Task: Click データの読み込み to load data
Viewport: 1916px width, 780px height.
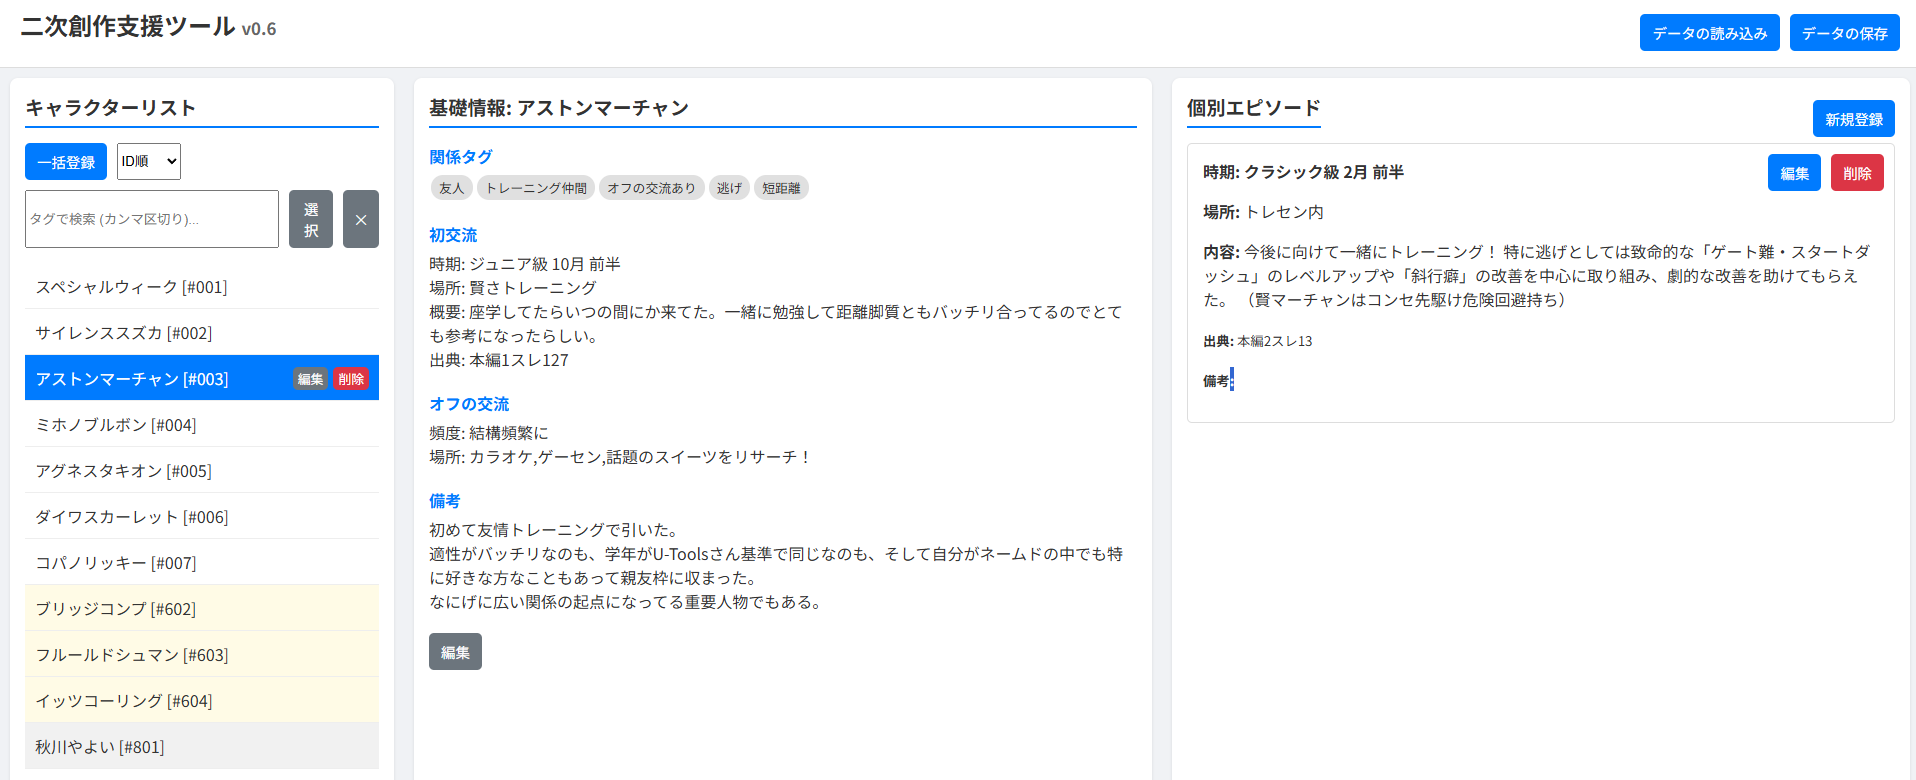Action: point(1709,33)
